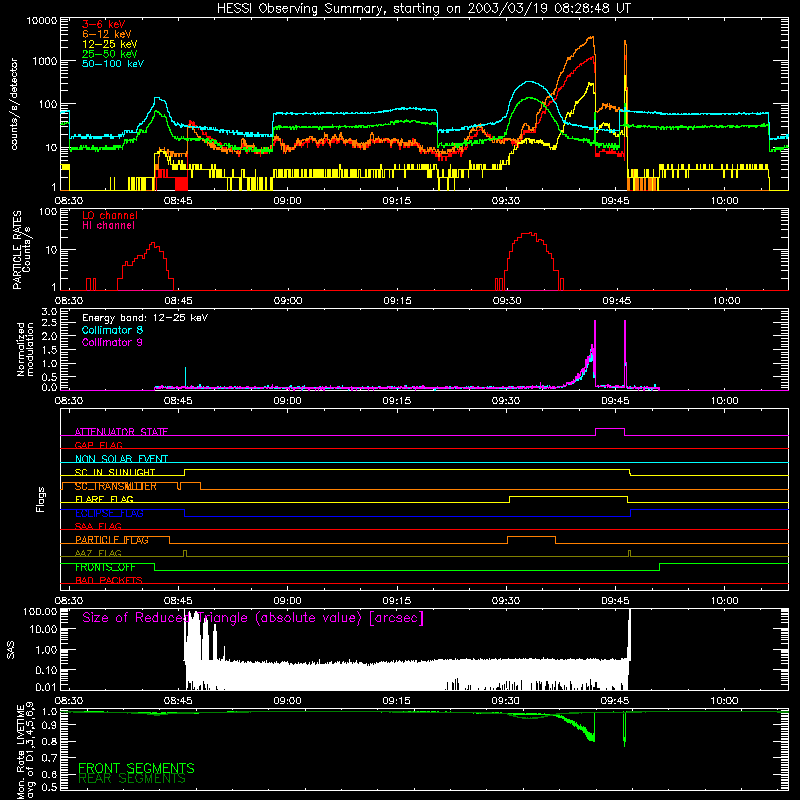Click the 09:15 tick under the count-rate plot
Screen dimensions: 800x800
[396, 201]
